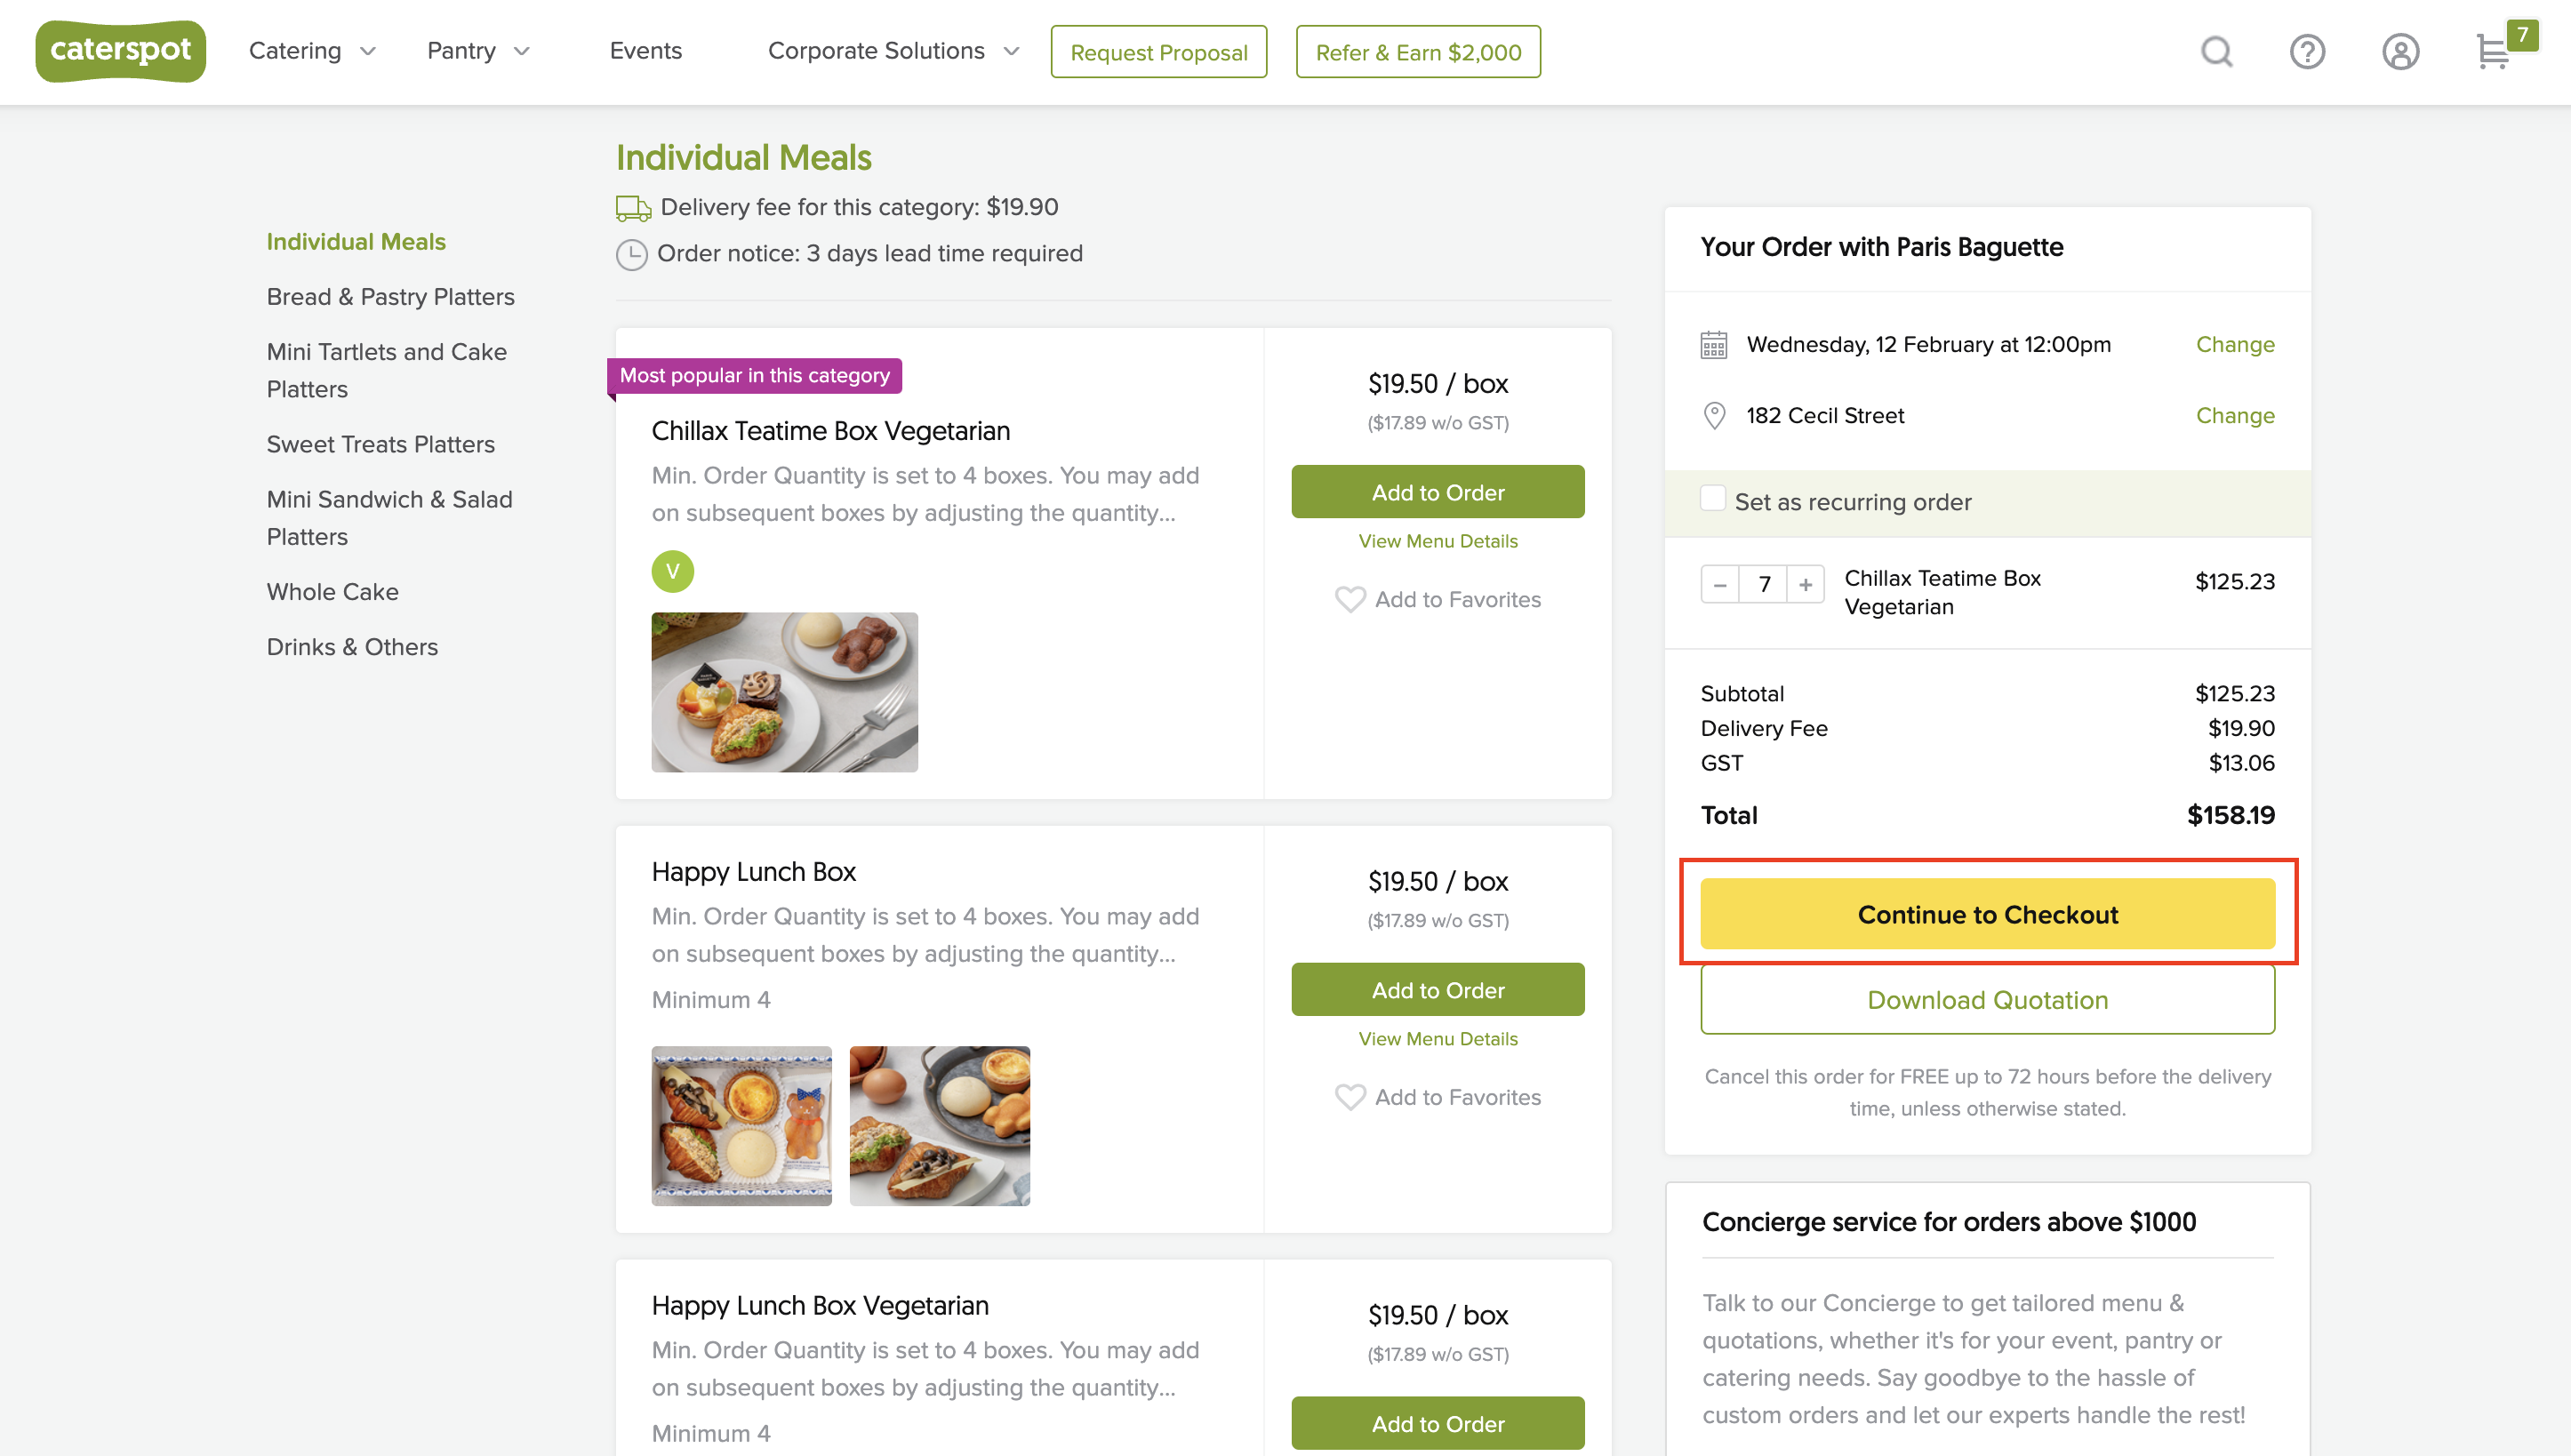Expand the Catering dropdown menu
This screenshot has height=1456, width=2571.
(x=312, y=51)
